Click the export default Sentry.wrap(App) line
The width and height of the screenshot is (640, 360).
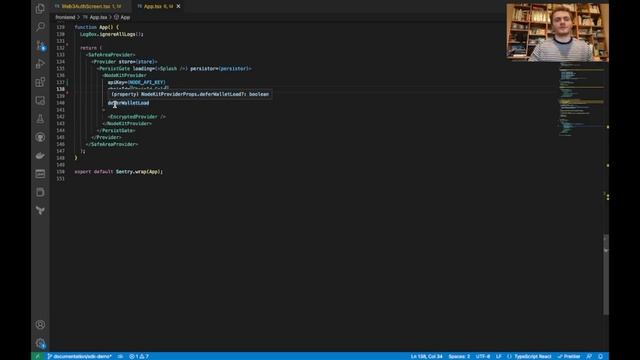(118, 172)
